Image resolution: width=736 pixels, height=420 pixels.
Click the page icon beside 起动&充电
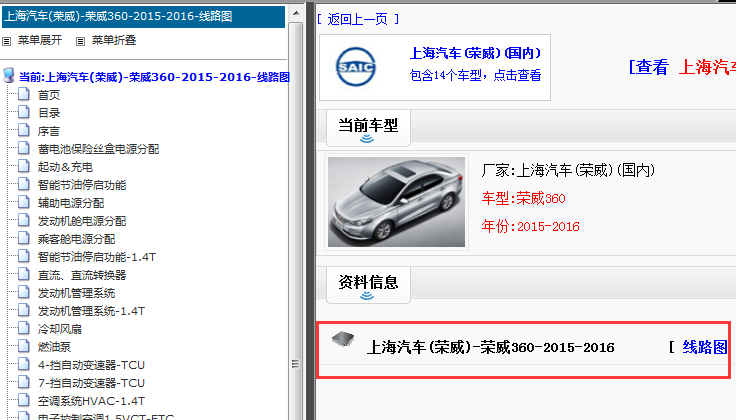tap(23, 166)
